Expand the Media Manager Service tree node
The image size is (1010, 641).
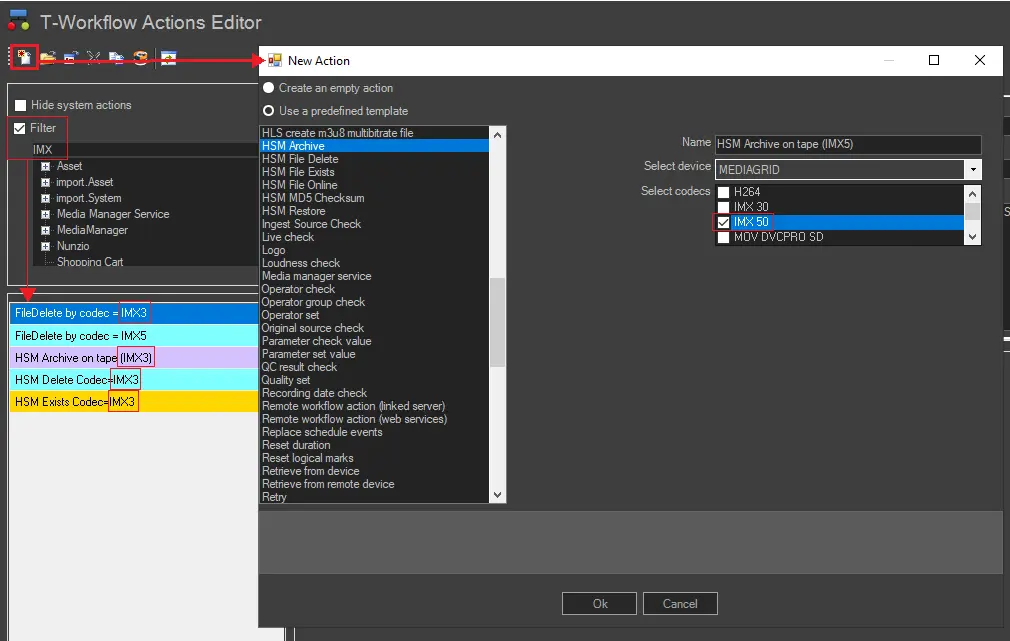(x=46, y=214)
